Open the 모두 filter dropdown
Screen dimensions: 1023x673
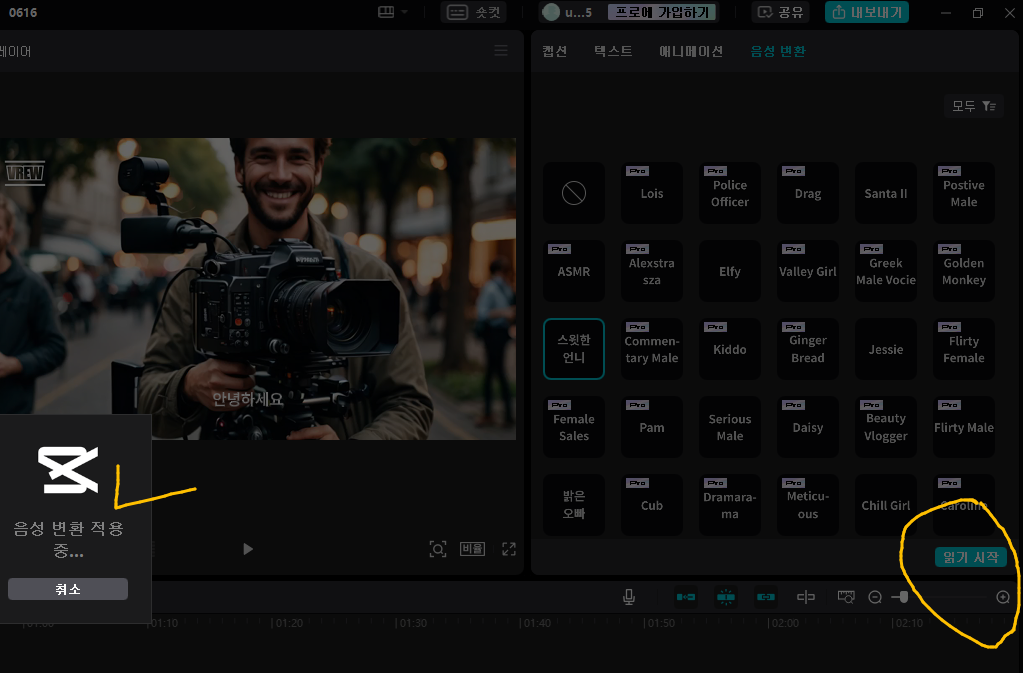[973, 106]
